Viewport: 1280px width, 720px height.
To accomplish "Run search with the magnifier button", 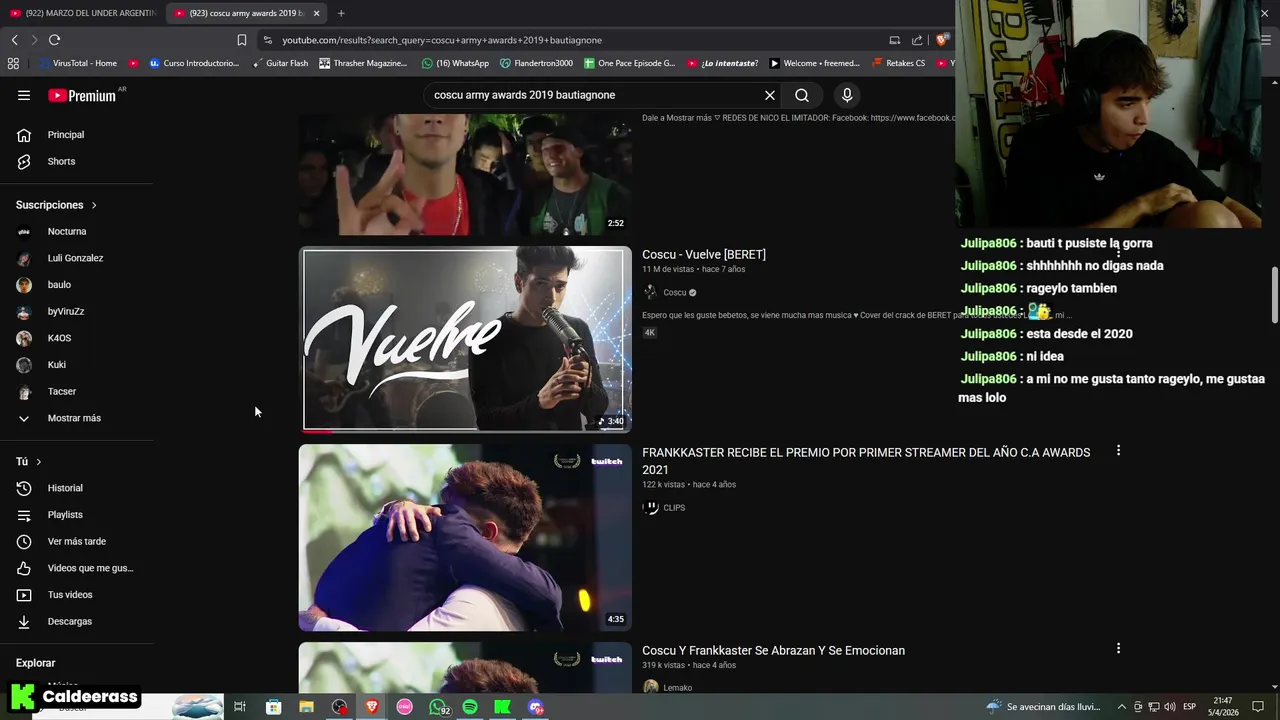I will click(802, 95).
